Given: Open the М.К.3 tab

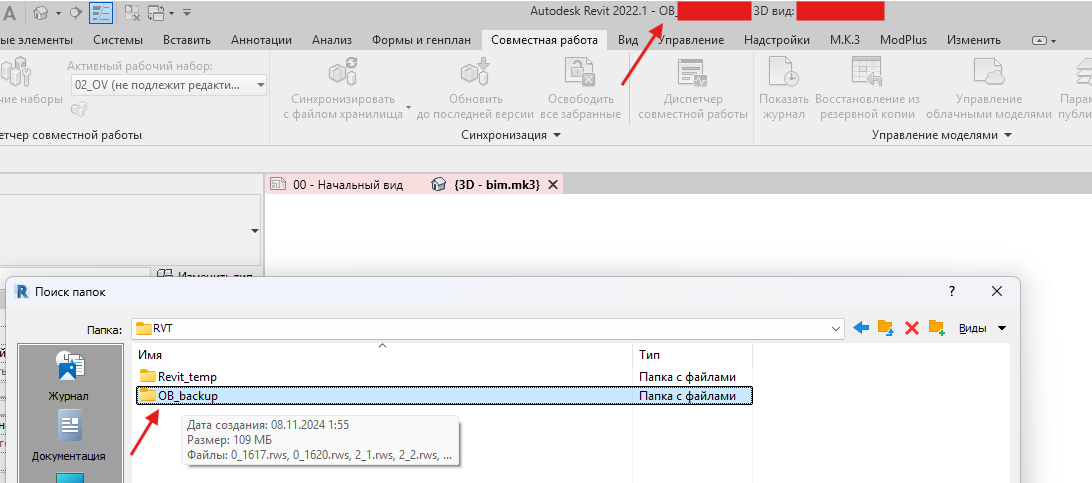Looking at the screenshot, I should click(845, 40).
